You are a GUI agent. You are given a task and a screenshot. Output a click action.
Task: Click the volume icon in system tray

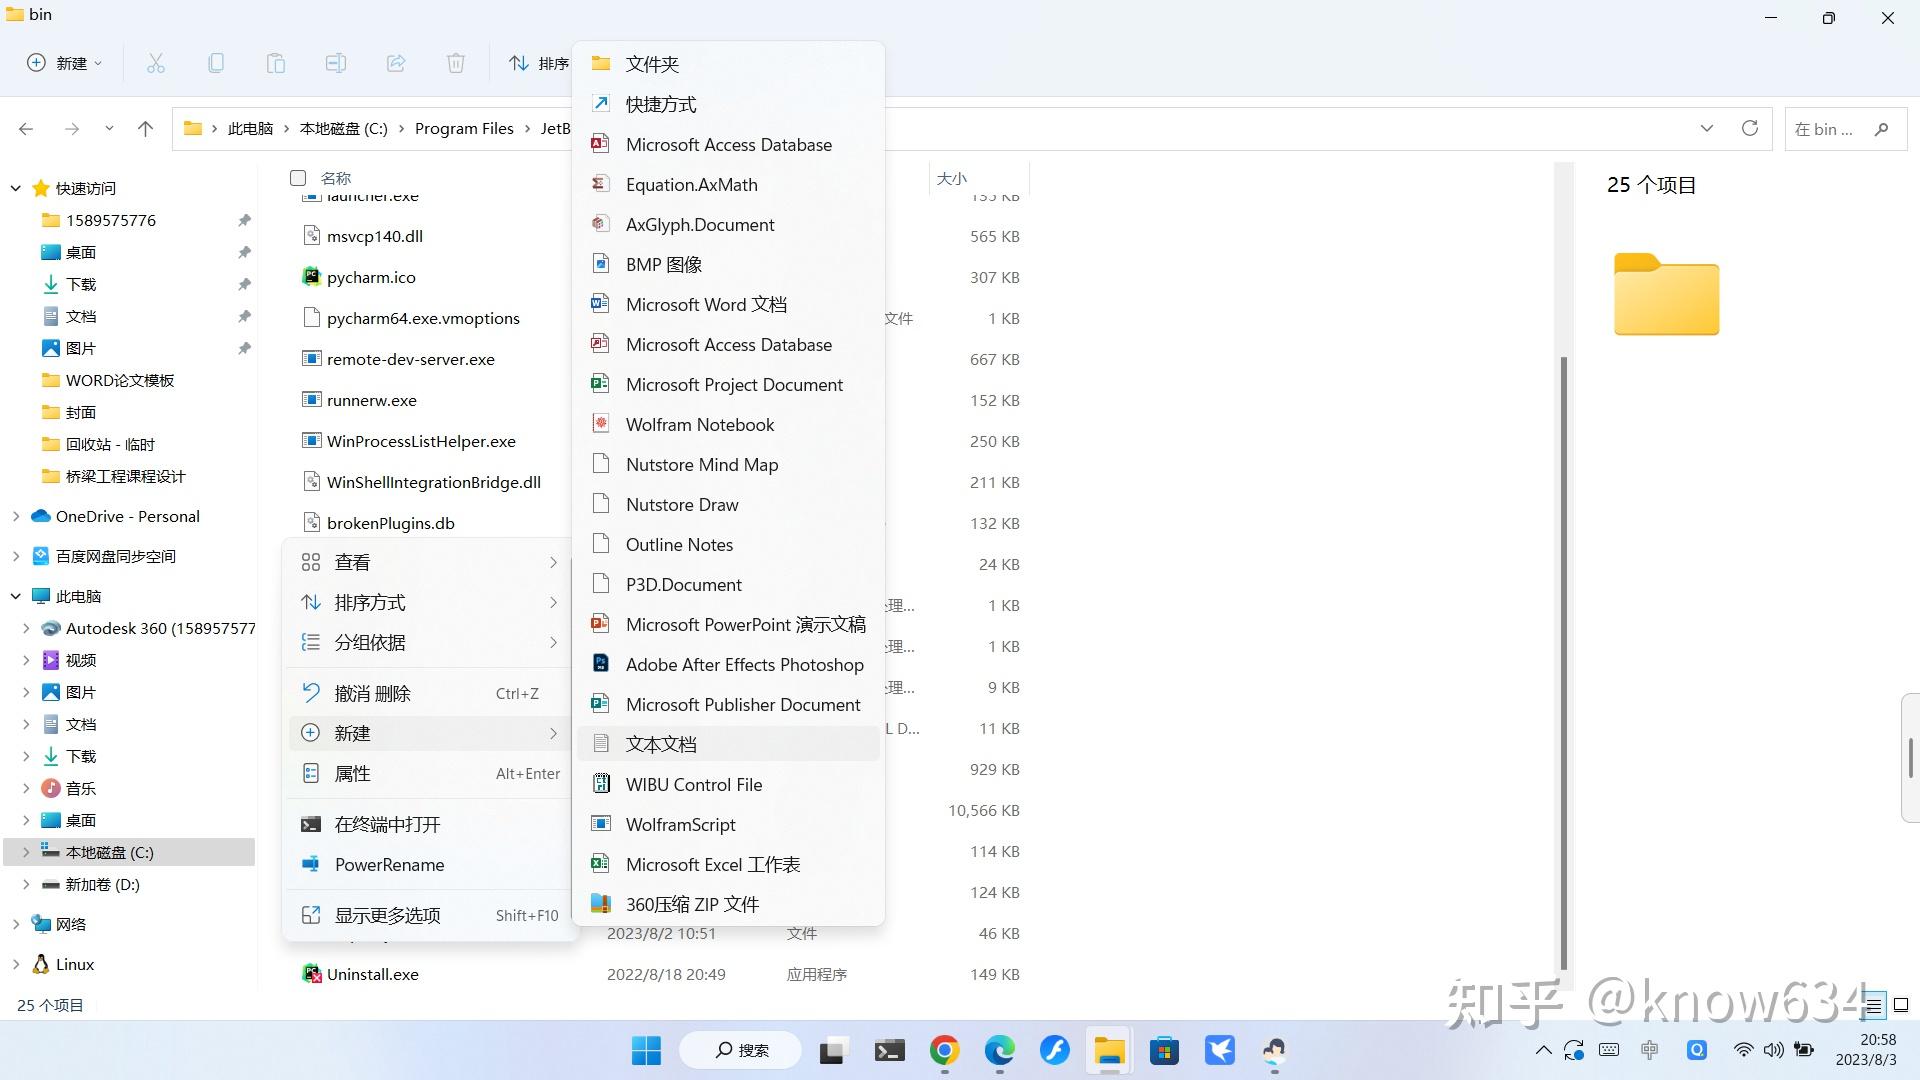coord(1774,1050)
